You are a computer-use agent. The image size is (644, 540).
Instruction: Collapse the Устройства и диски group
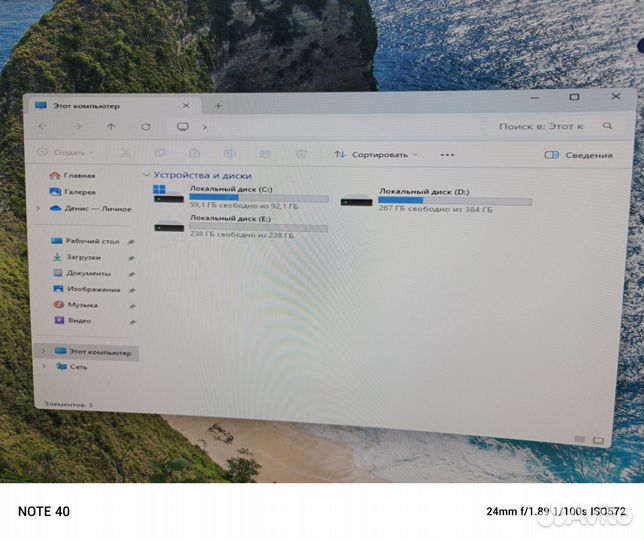point(146,175)
